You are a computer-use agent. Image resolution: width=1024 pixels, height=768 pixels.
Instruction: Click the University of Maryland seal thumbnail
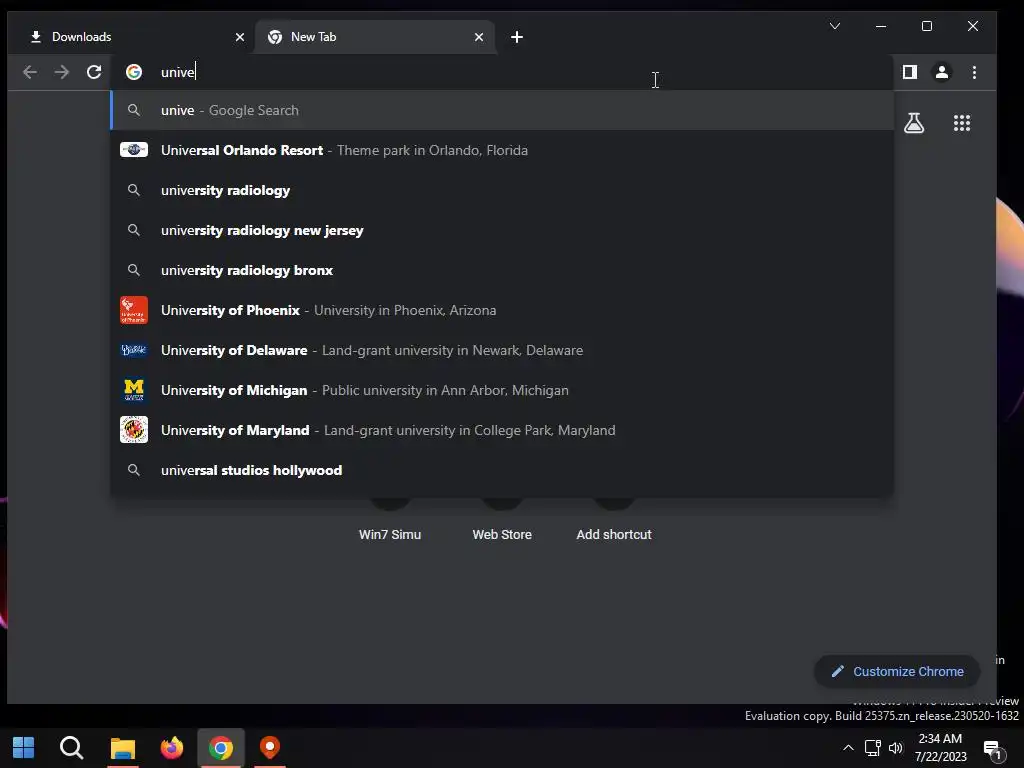coord(134,430)
